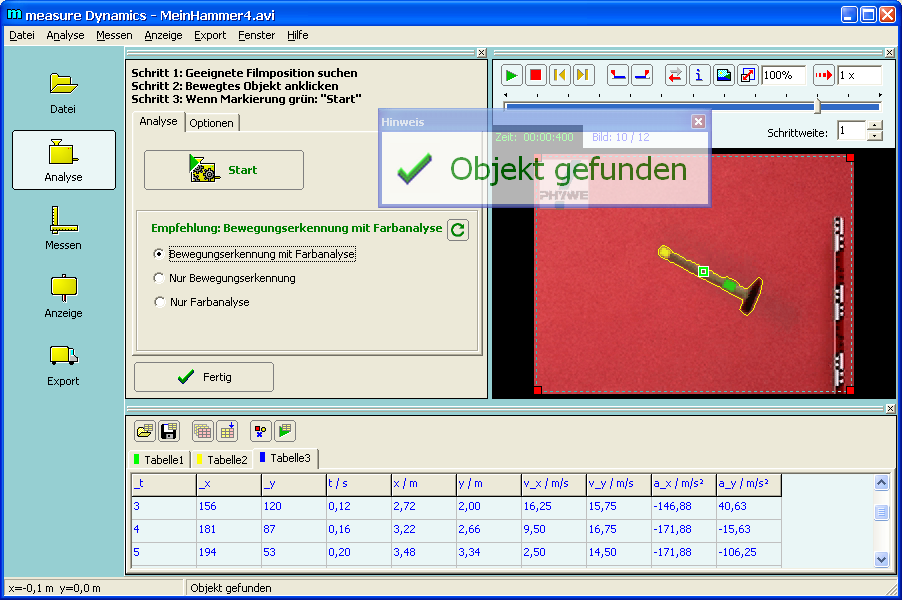Set the start mark of the video
The image size is (902, 600).
pyautogui.click(x=618, y=75)
